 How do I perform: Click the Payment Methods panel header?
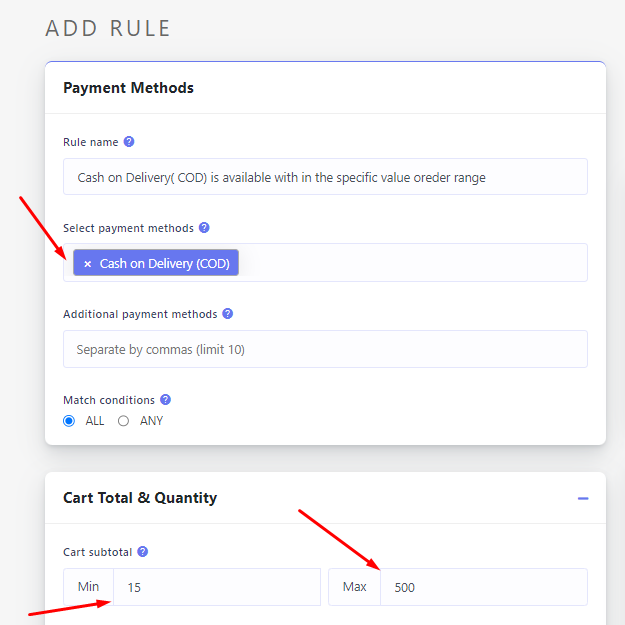click(128, 88)
